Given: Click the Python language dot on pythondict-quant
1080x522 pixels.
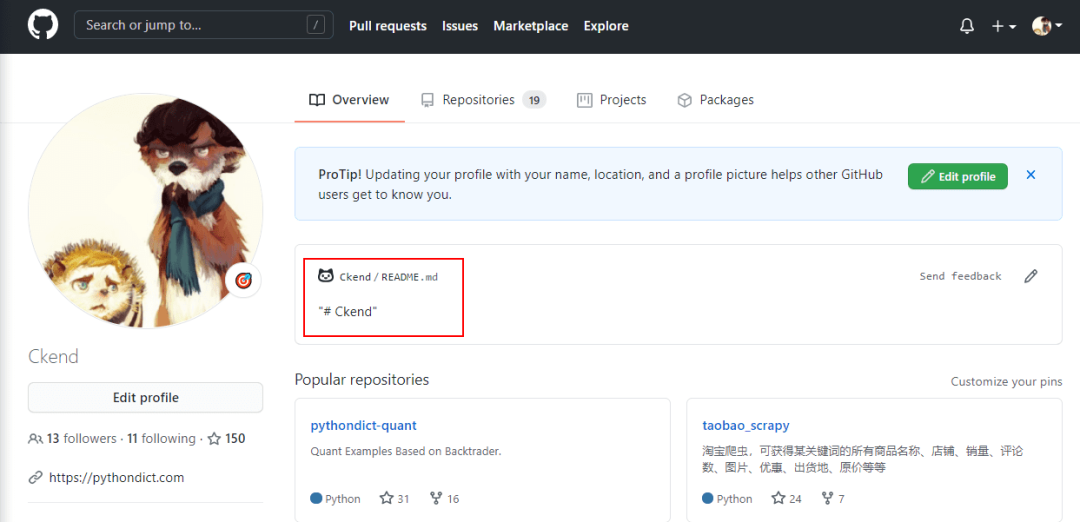Looking at the screenshot, I should [x=316, y=498].
